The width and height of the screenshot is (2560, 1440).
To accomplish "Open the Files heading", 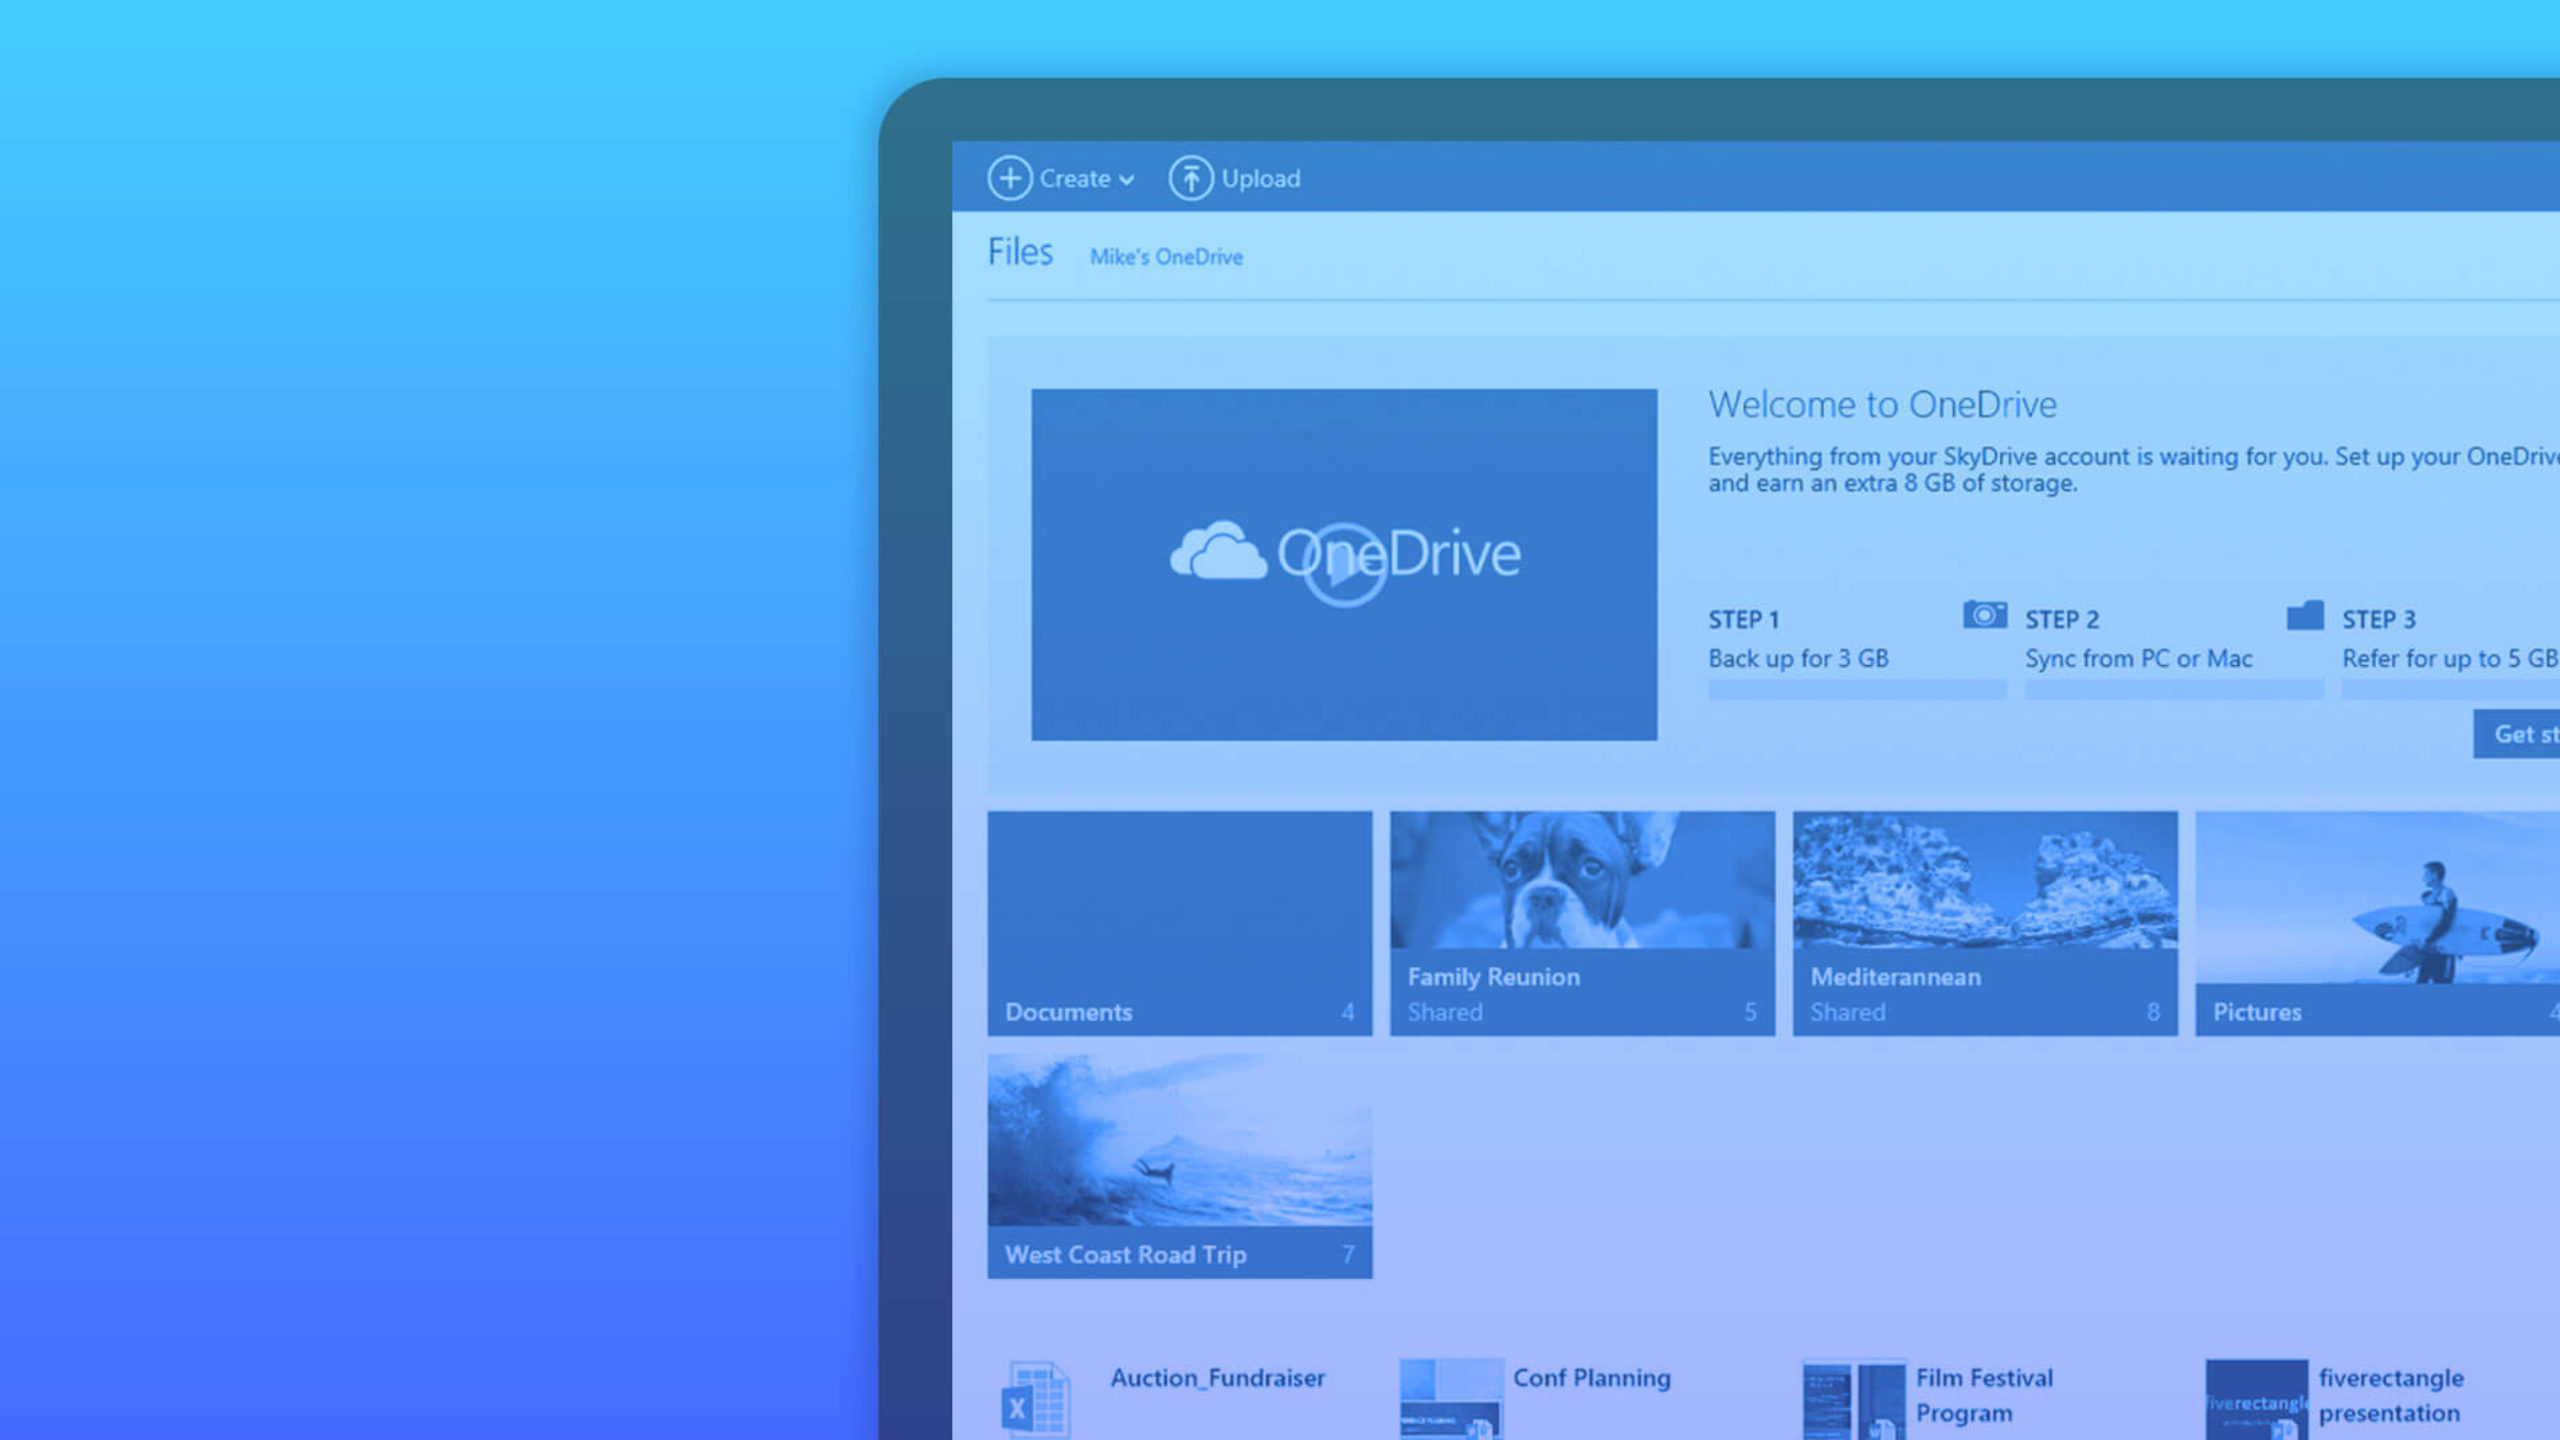I will pyautogui.click(x=1020, y=252).
